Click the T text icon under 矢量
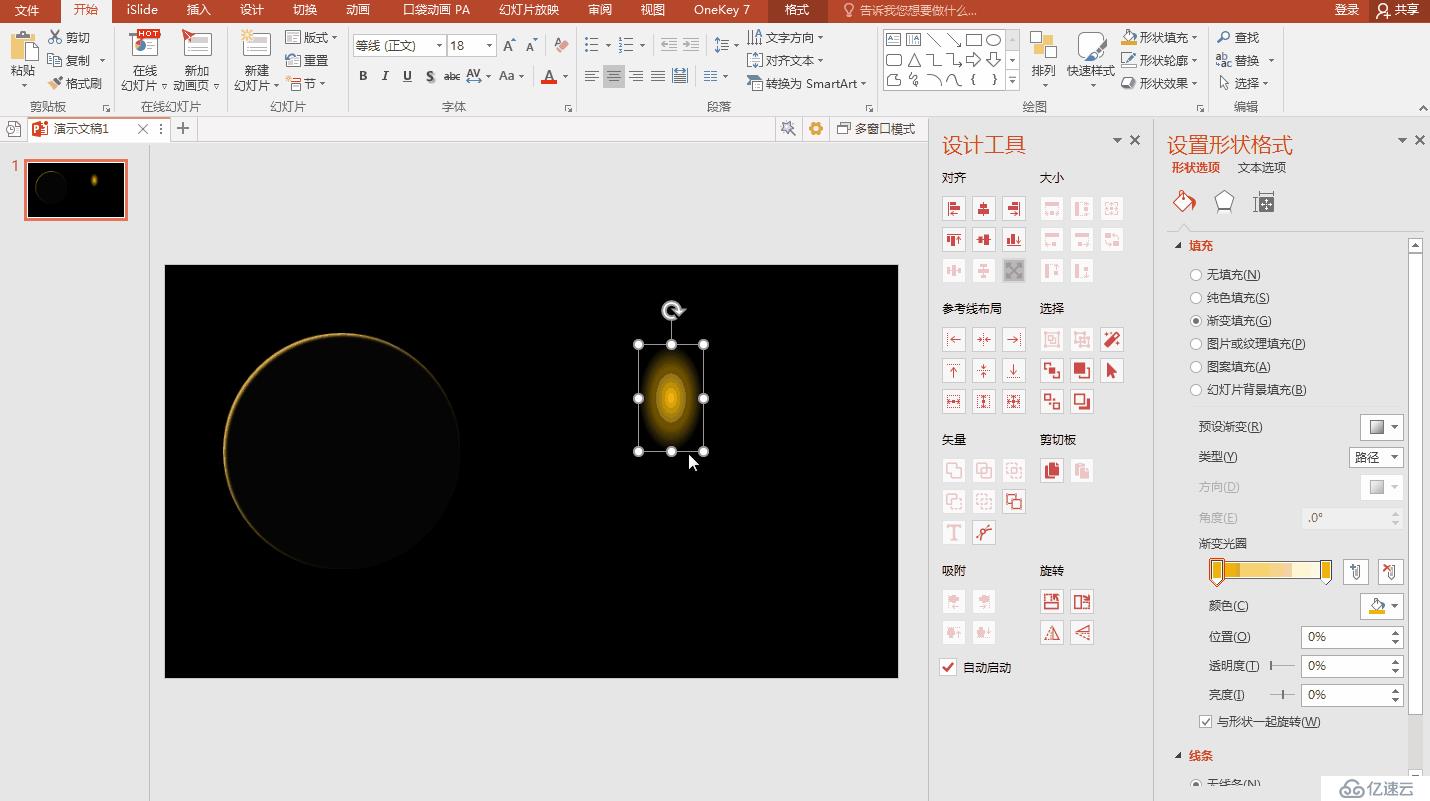The height and width of the screenshot is (801, 1430). (954, 533)
